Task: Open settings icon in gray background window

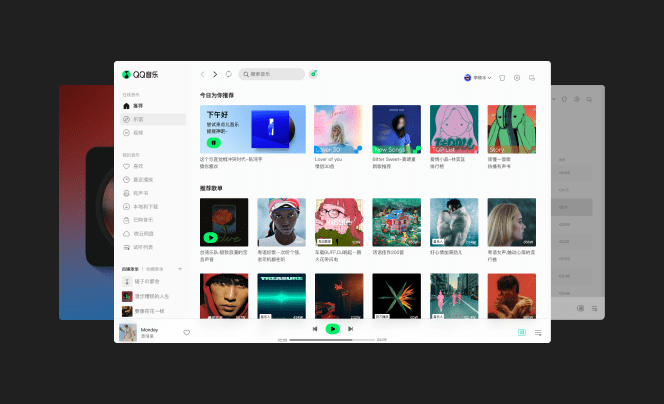Action: tap(577, 99)
